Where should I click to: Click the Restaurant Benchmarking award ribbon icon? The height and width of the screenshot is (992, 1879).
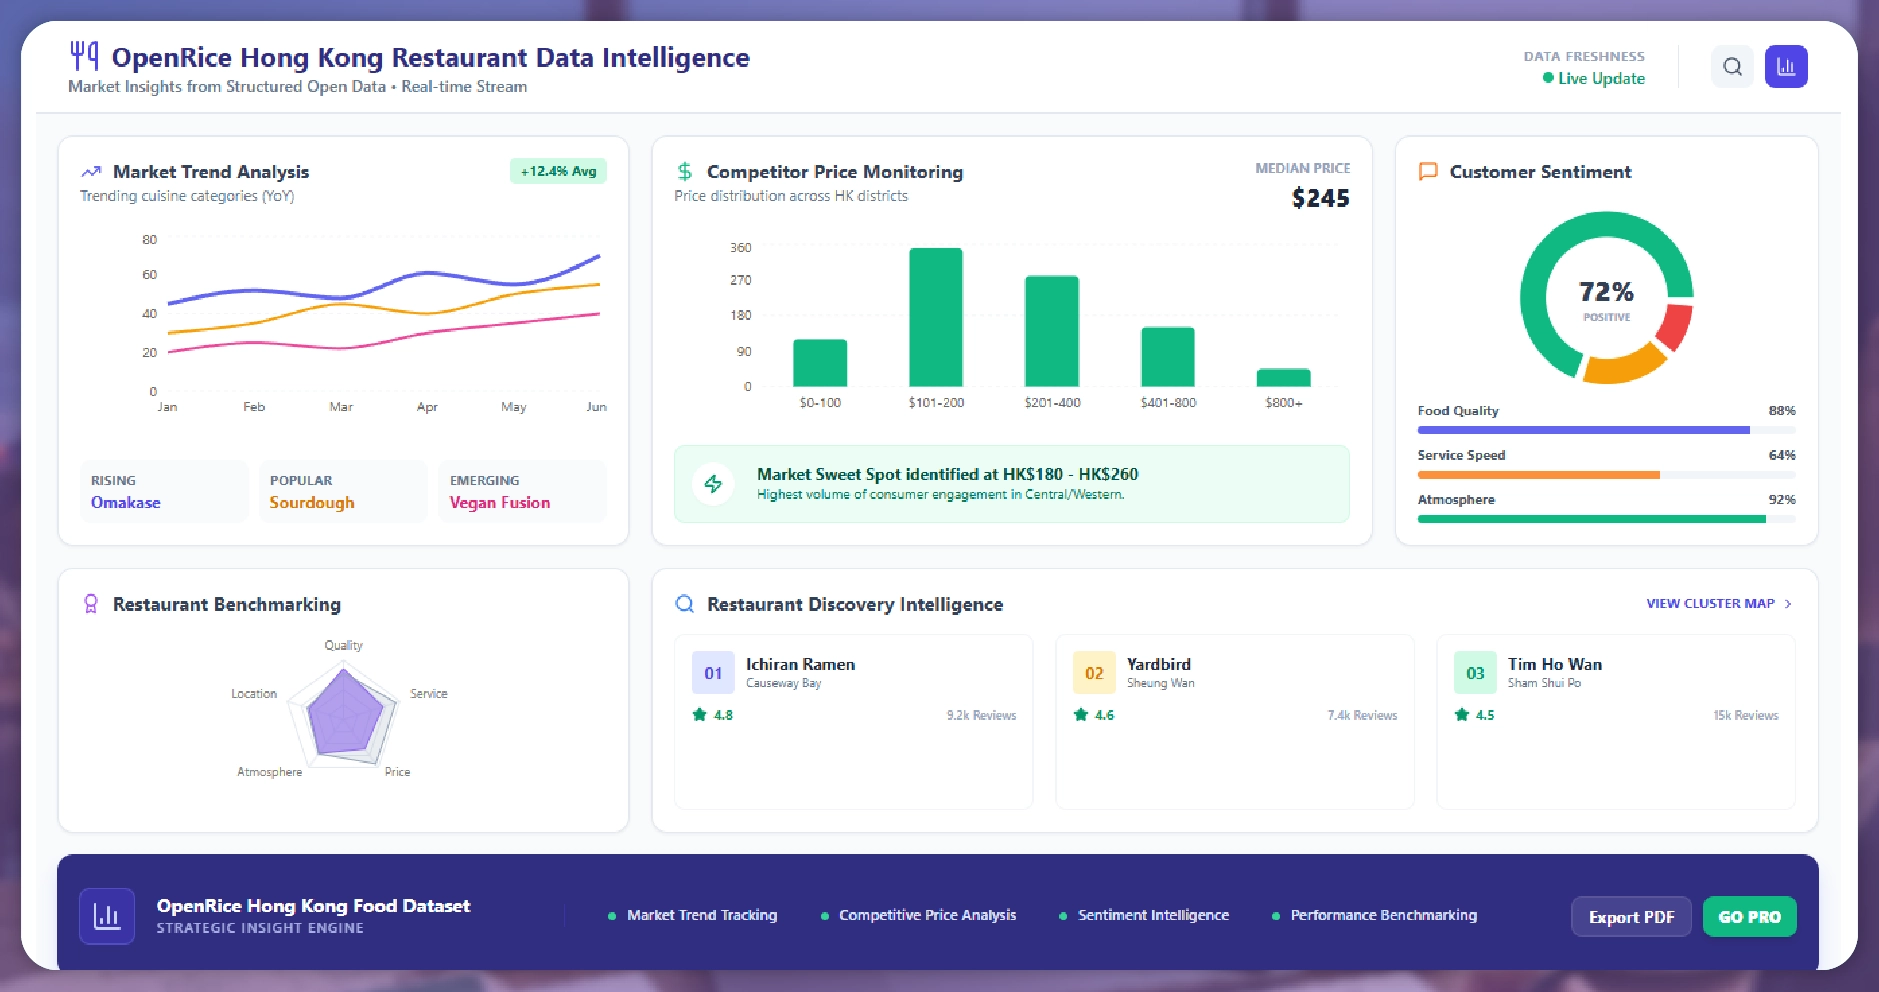[x=91, y=604]
